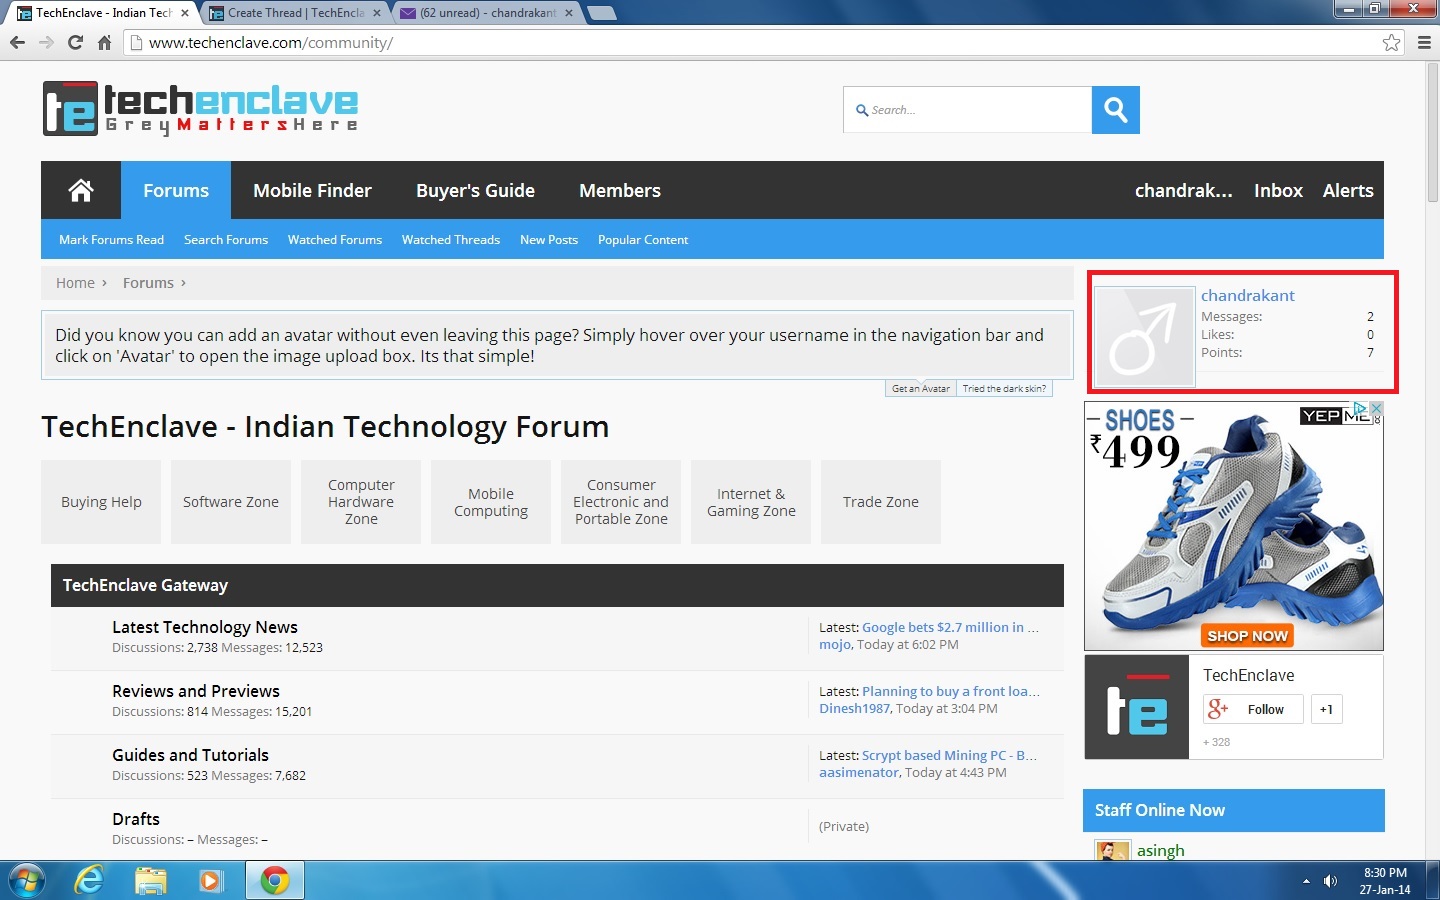1440x900 pixels.
Task: Switch to the Create Thread browser tab
Action: [x=296, y=13]
